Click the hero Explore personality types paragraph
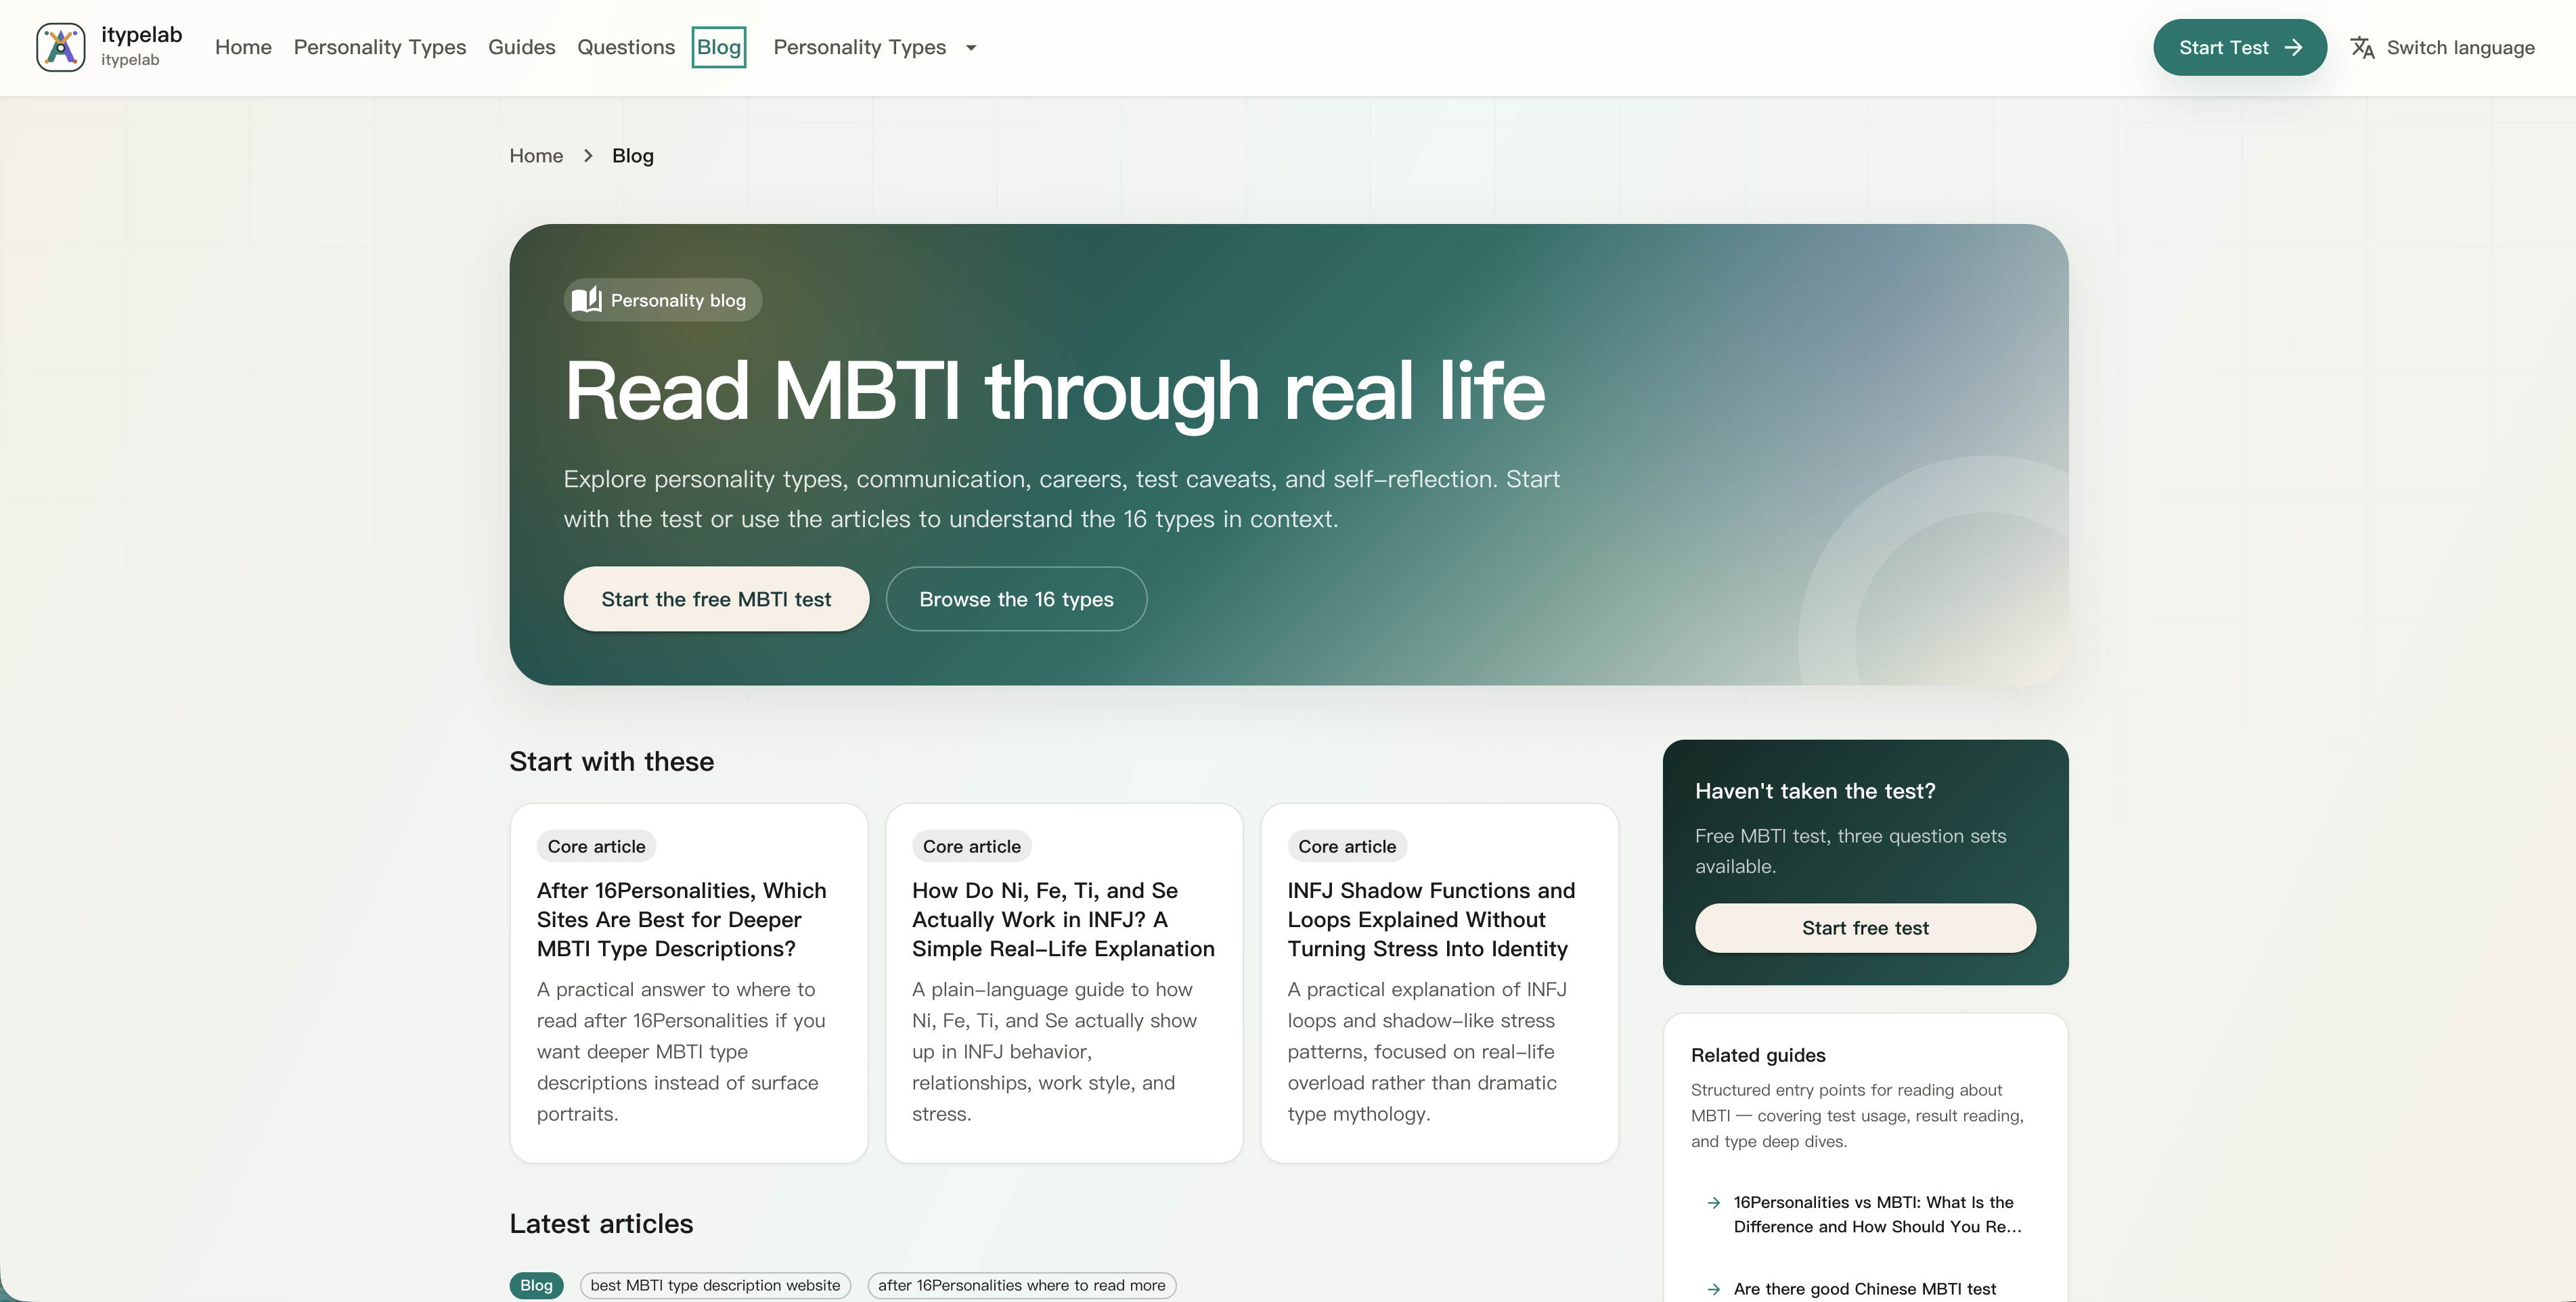 pyautogui.click(x=1061, y=499)
